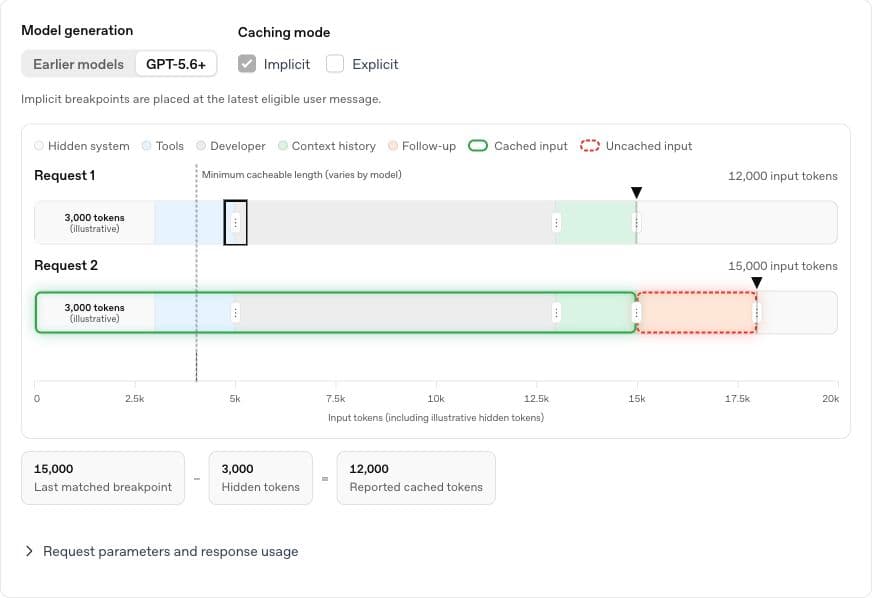872x598 pixels.
Task: Click the Uncached input legend icon
Action: coord(589,146)
